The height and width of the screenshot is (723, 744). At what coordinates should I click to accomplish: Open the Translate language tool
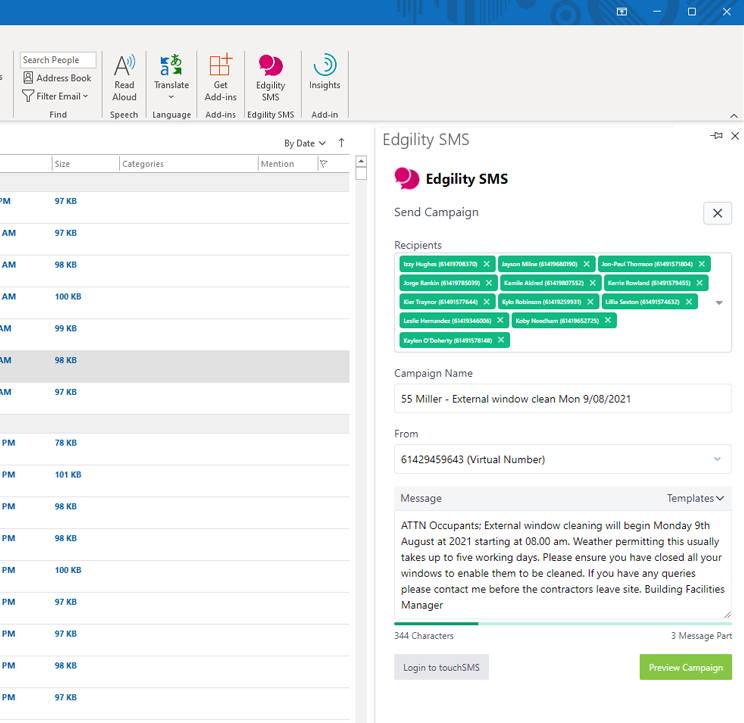pos(171,78)
